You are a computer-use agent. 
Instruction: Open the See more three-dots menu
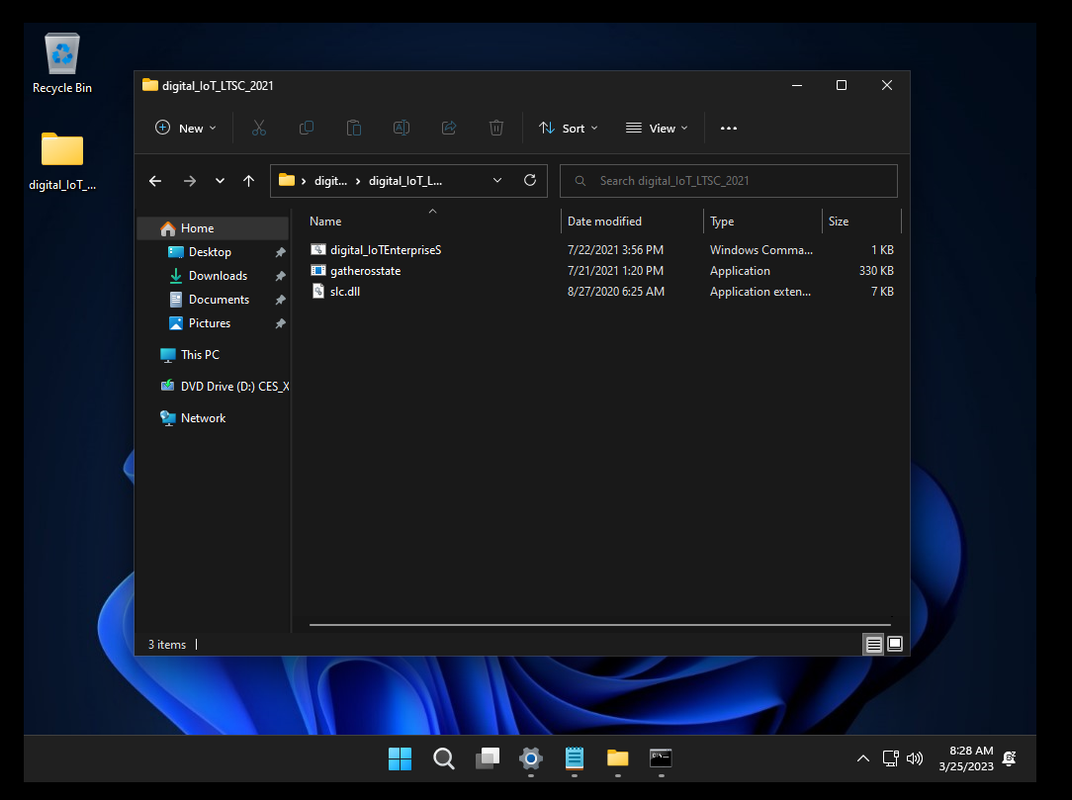(729, 128)
